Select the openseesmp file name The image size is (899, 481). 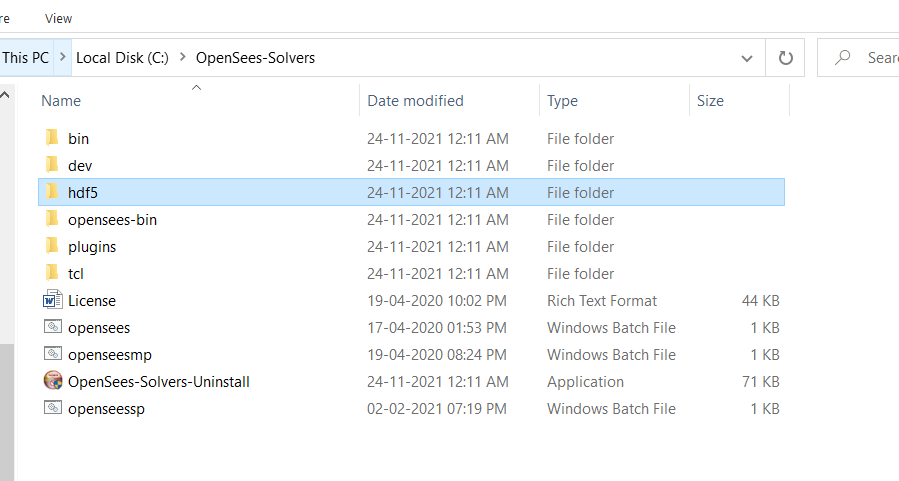coord(110,354)
